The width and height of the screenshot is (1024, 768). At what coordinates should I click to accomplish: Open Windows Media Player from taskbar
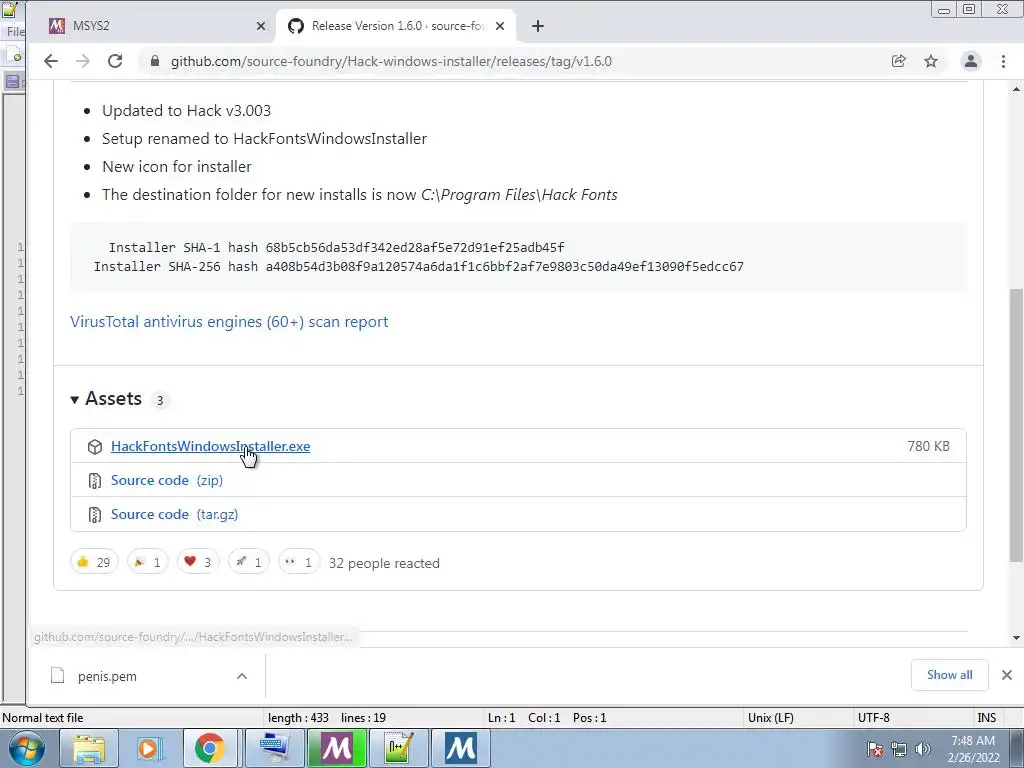coord(150,748)
